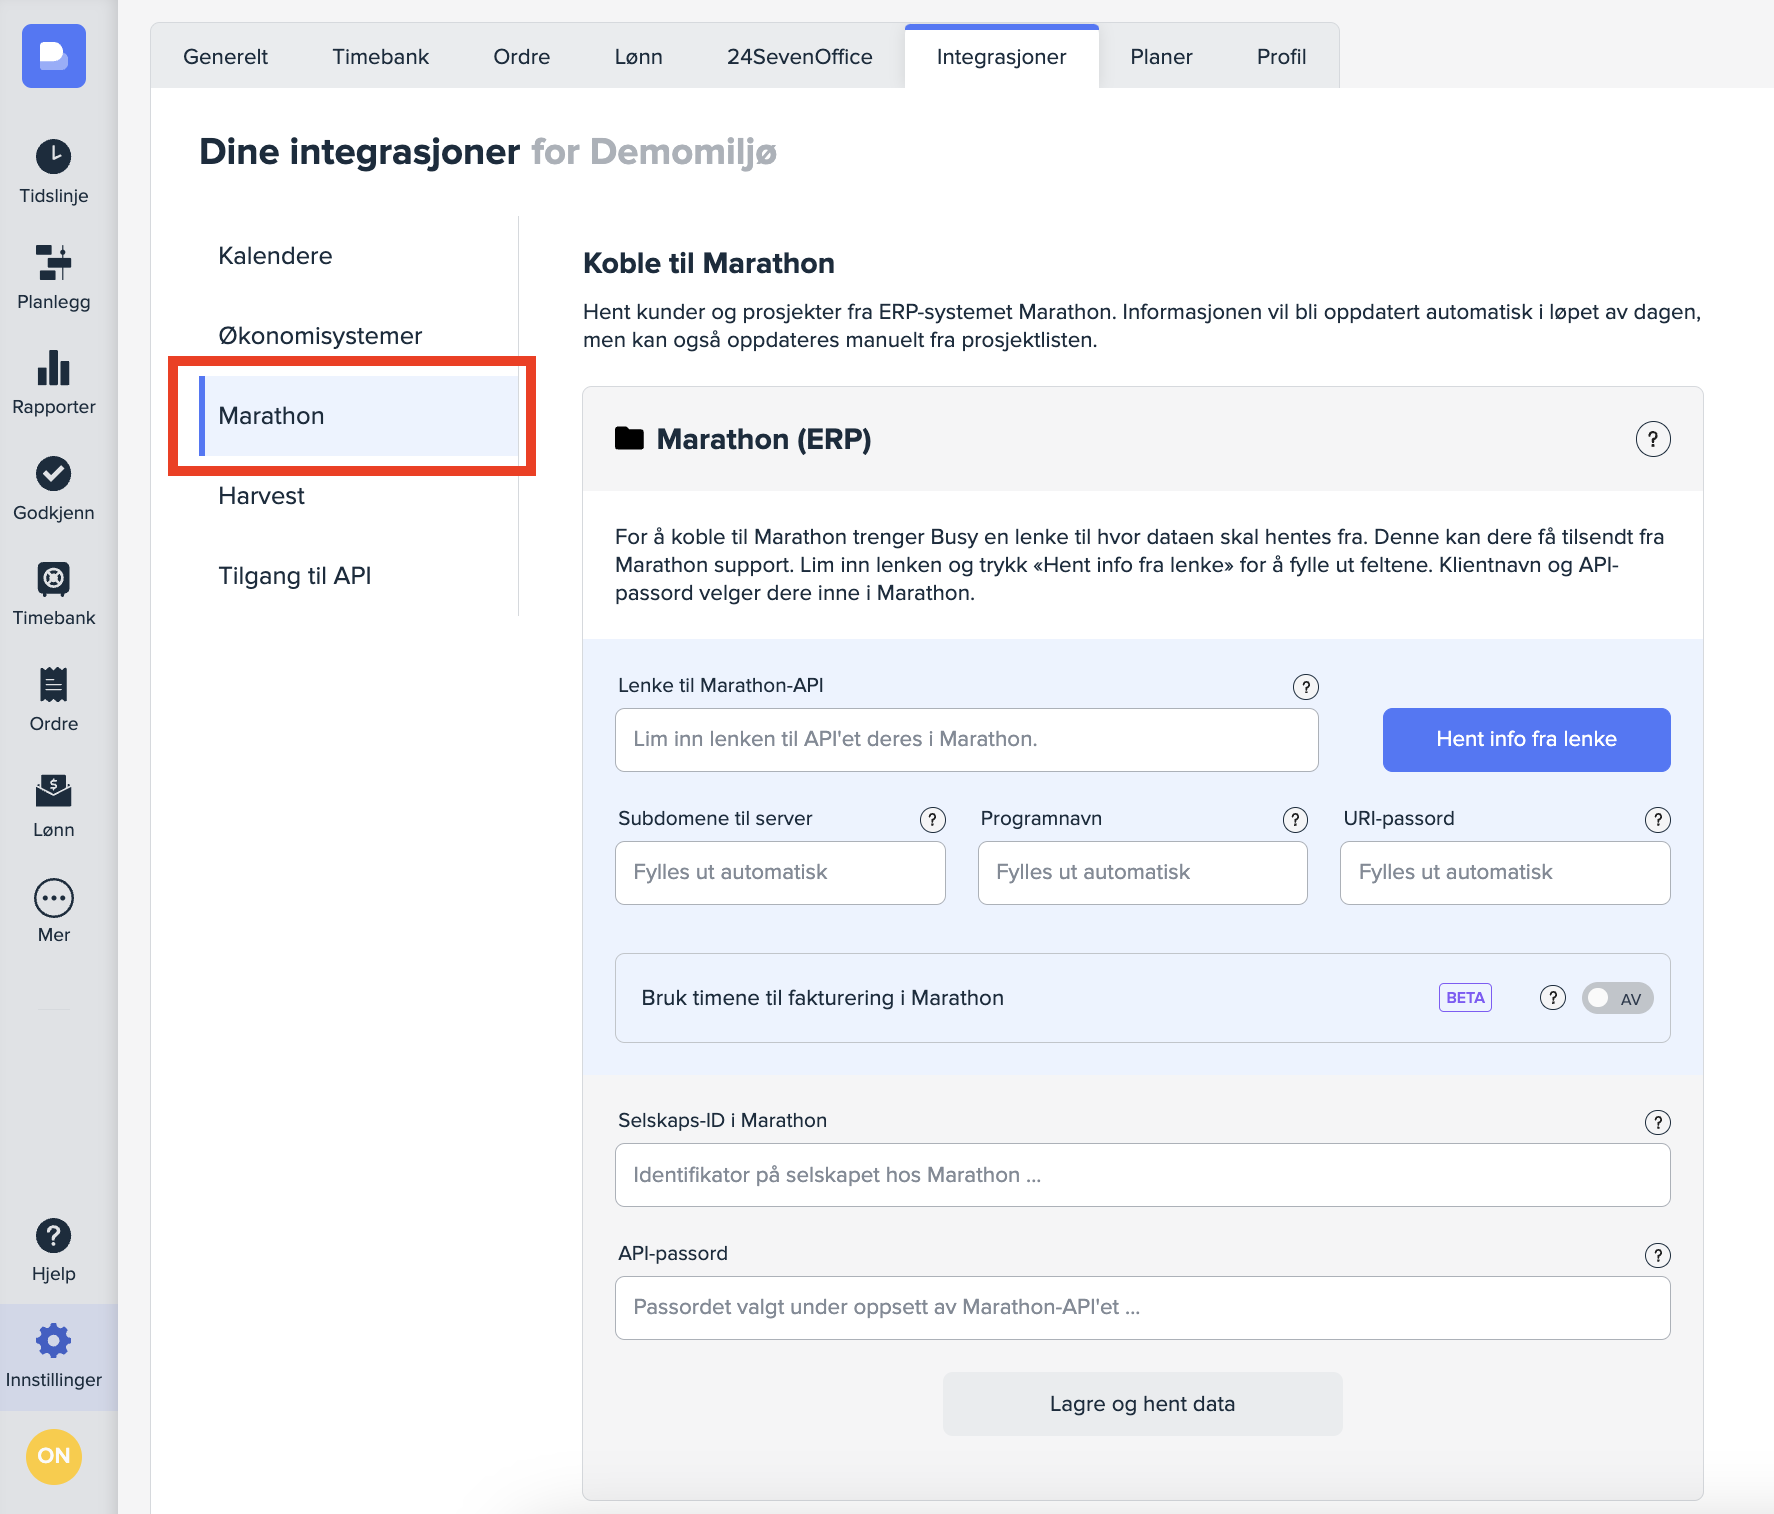Go to Godkjenn checkmark icon
This screenshot has width=1774, height=1514.
tap(54, 474)
